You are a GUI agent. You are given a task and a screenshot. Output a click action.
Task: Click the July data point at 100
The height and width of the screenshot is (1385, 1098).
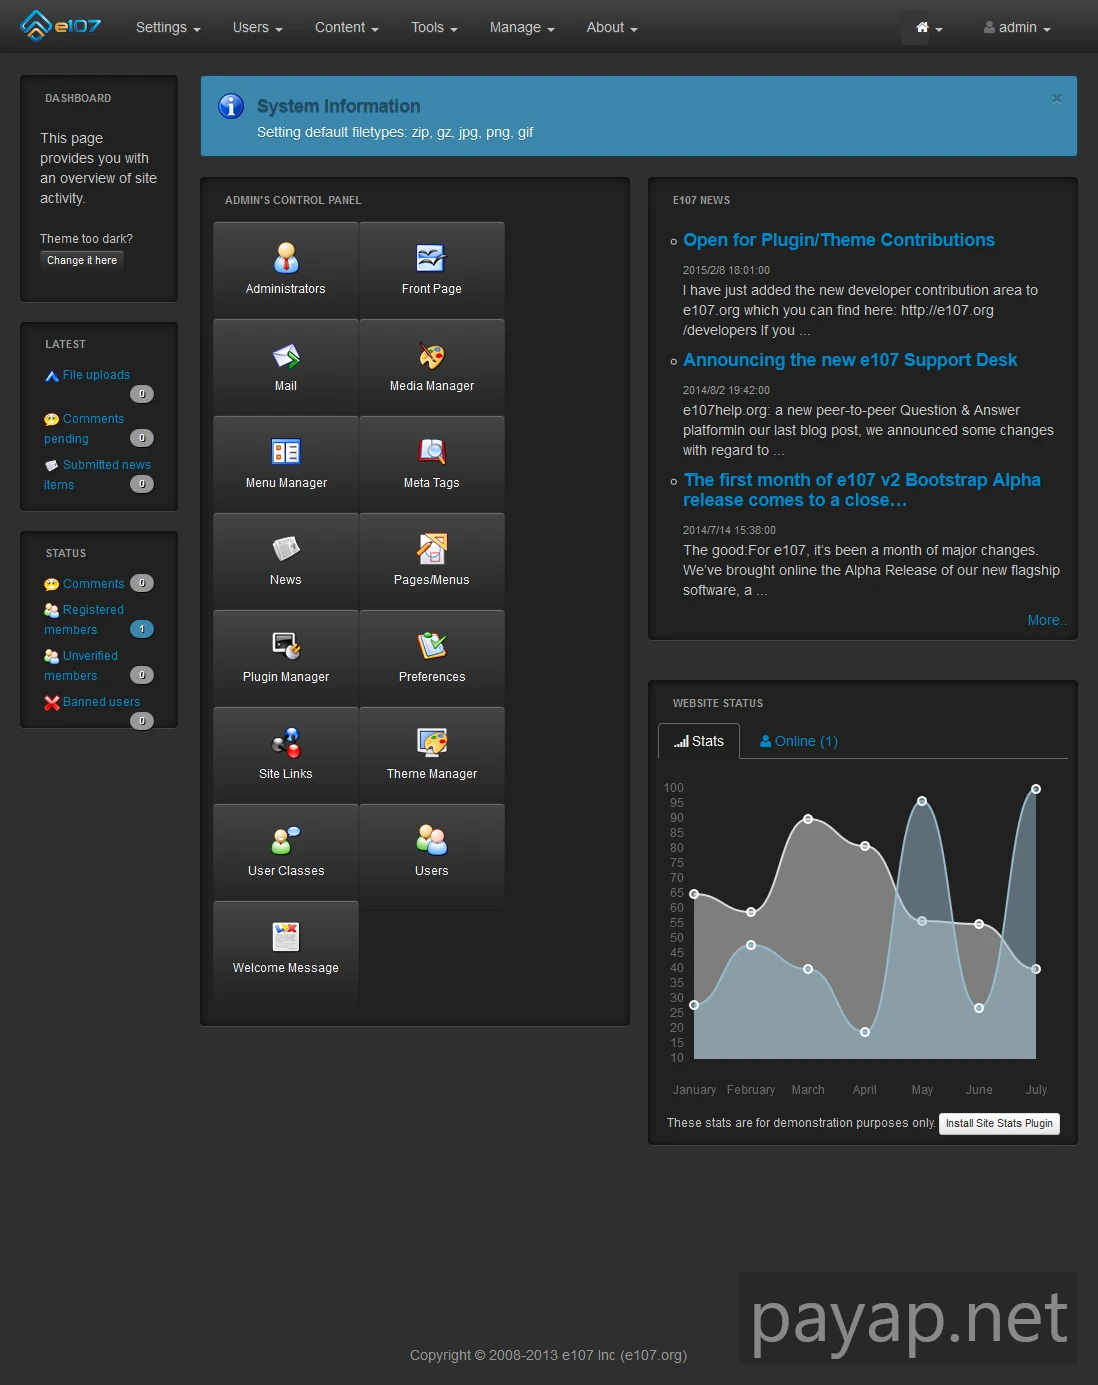pyautogui.click(x=1036, y=789)
